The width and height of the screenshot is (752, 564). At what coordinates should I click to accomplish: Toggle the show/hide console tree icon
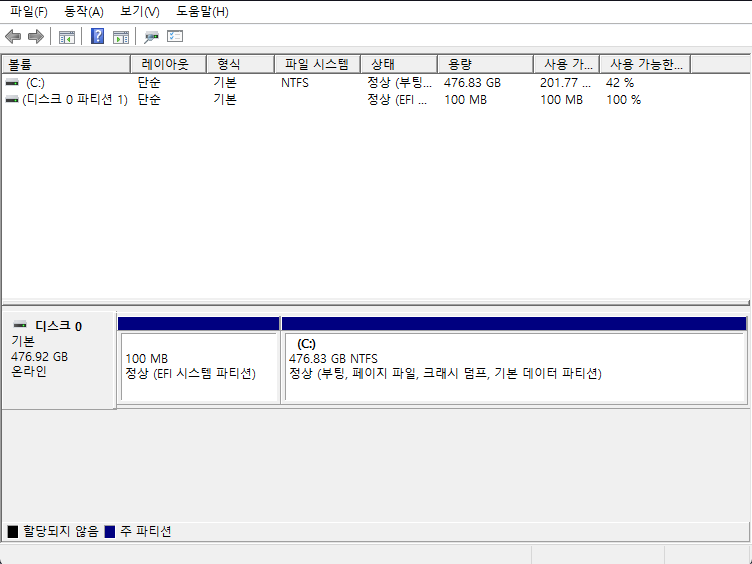pyautogui.click(x=67, y=37)
